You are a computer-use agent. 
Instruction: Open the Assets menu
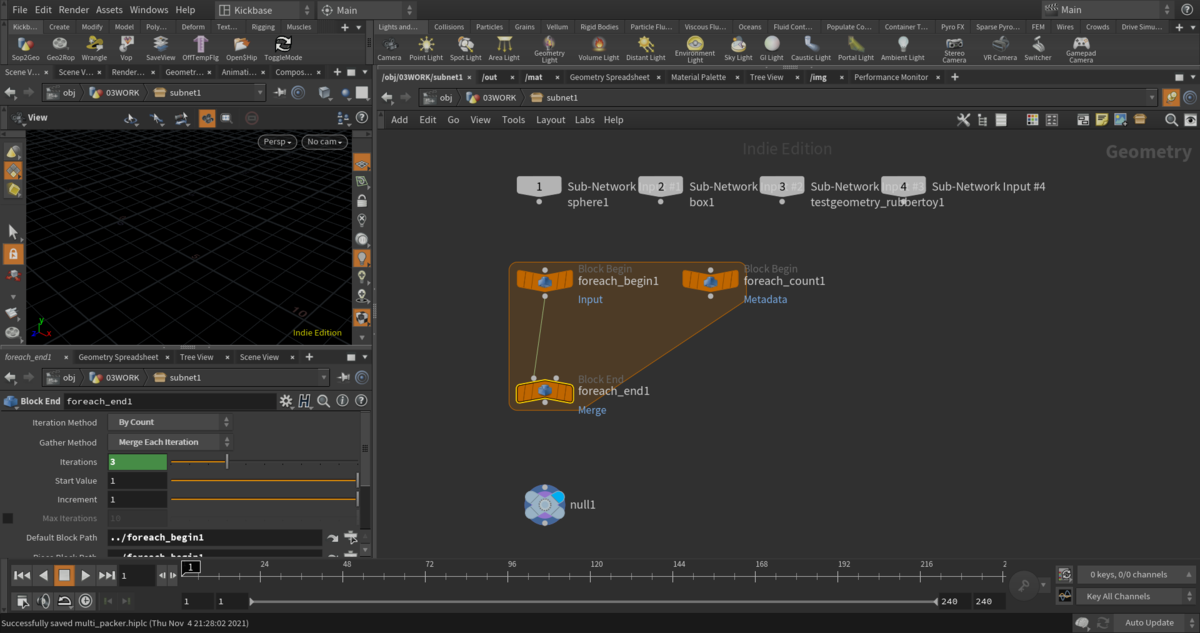tap(109, 9)
